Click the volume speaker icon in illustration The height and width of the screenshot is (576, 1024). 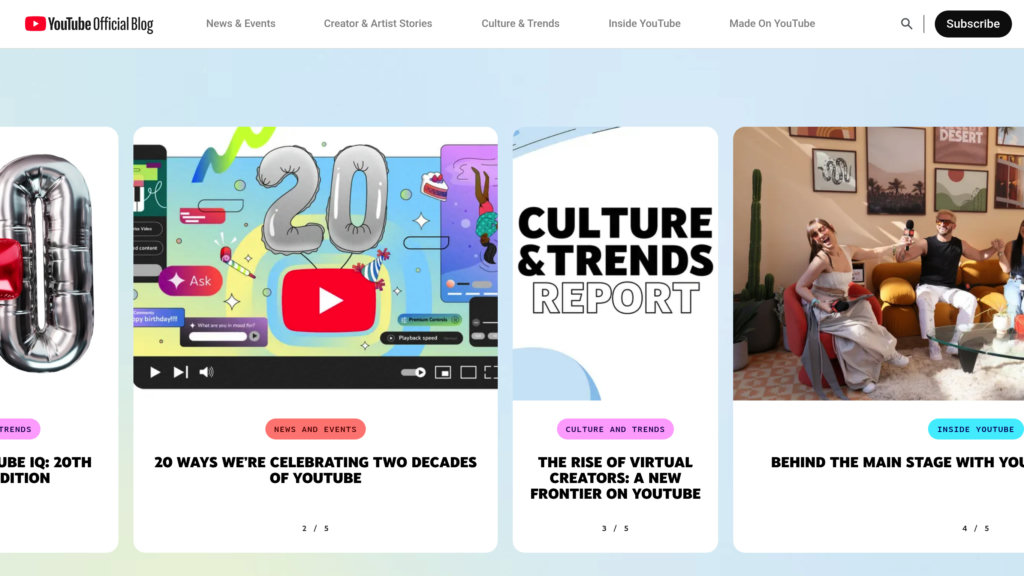point(206,372)
